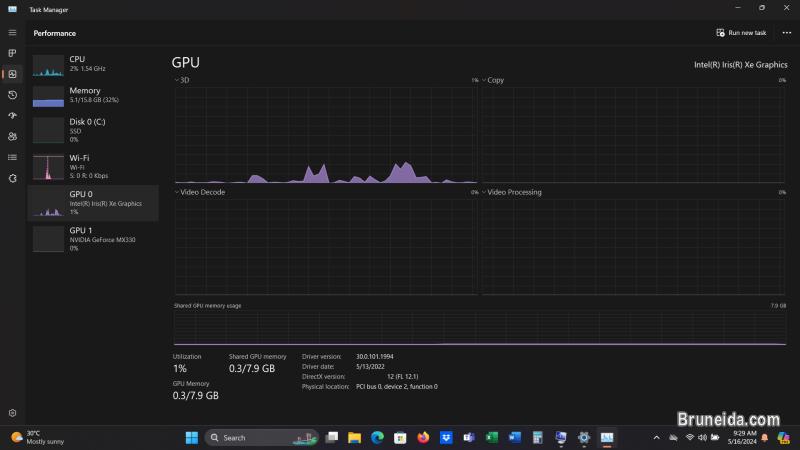Viewport: 800px width, 450px height.
Task: Open the Services page icon
Action: pyautogui.click(x=12, y=178)
